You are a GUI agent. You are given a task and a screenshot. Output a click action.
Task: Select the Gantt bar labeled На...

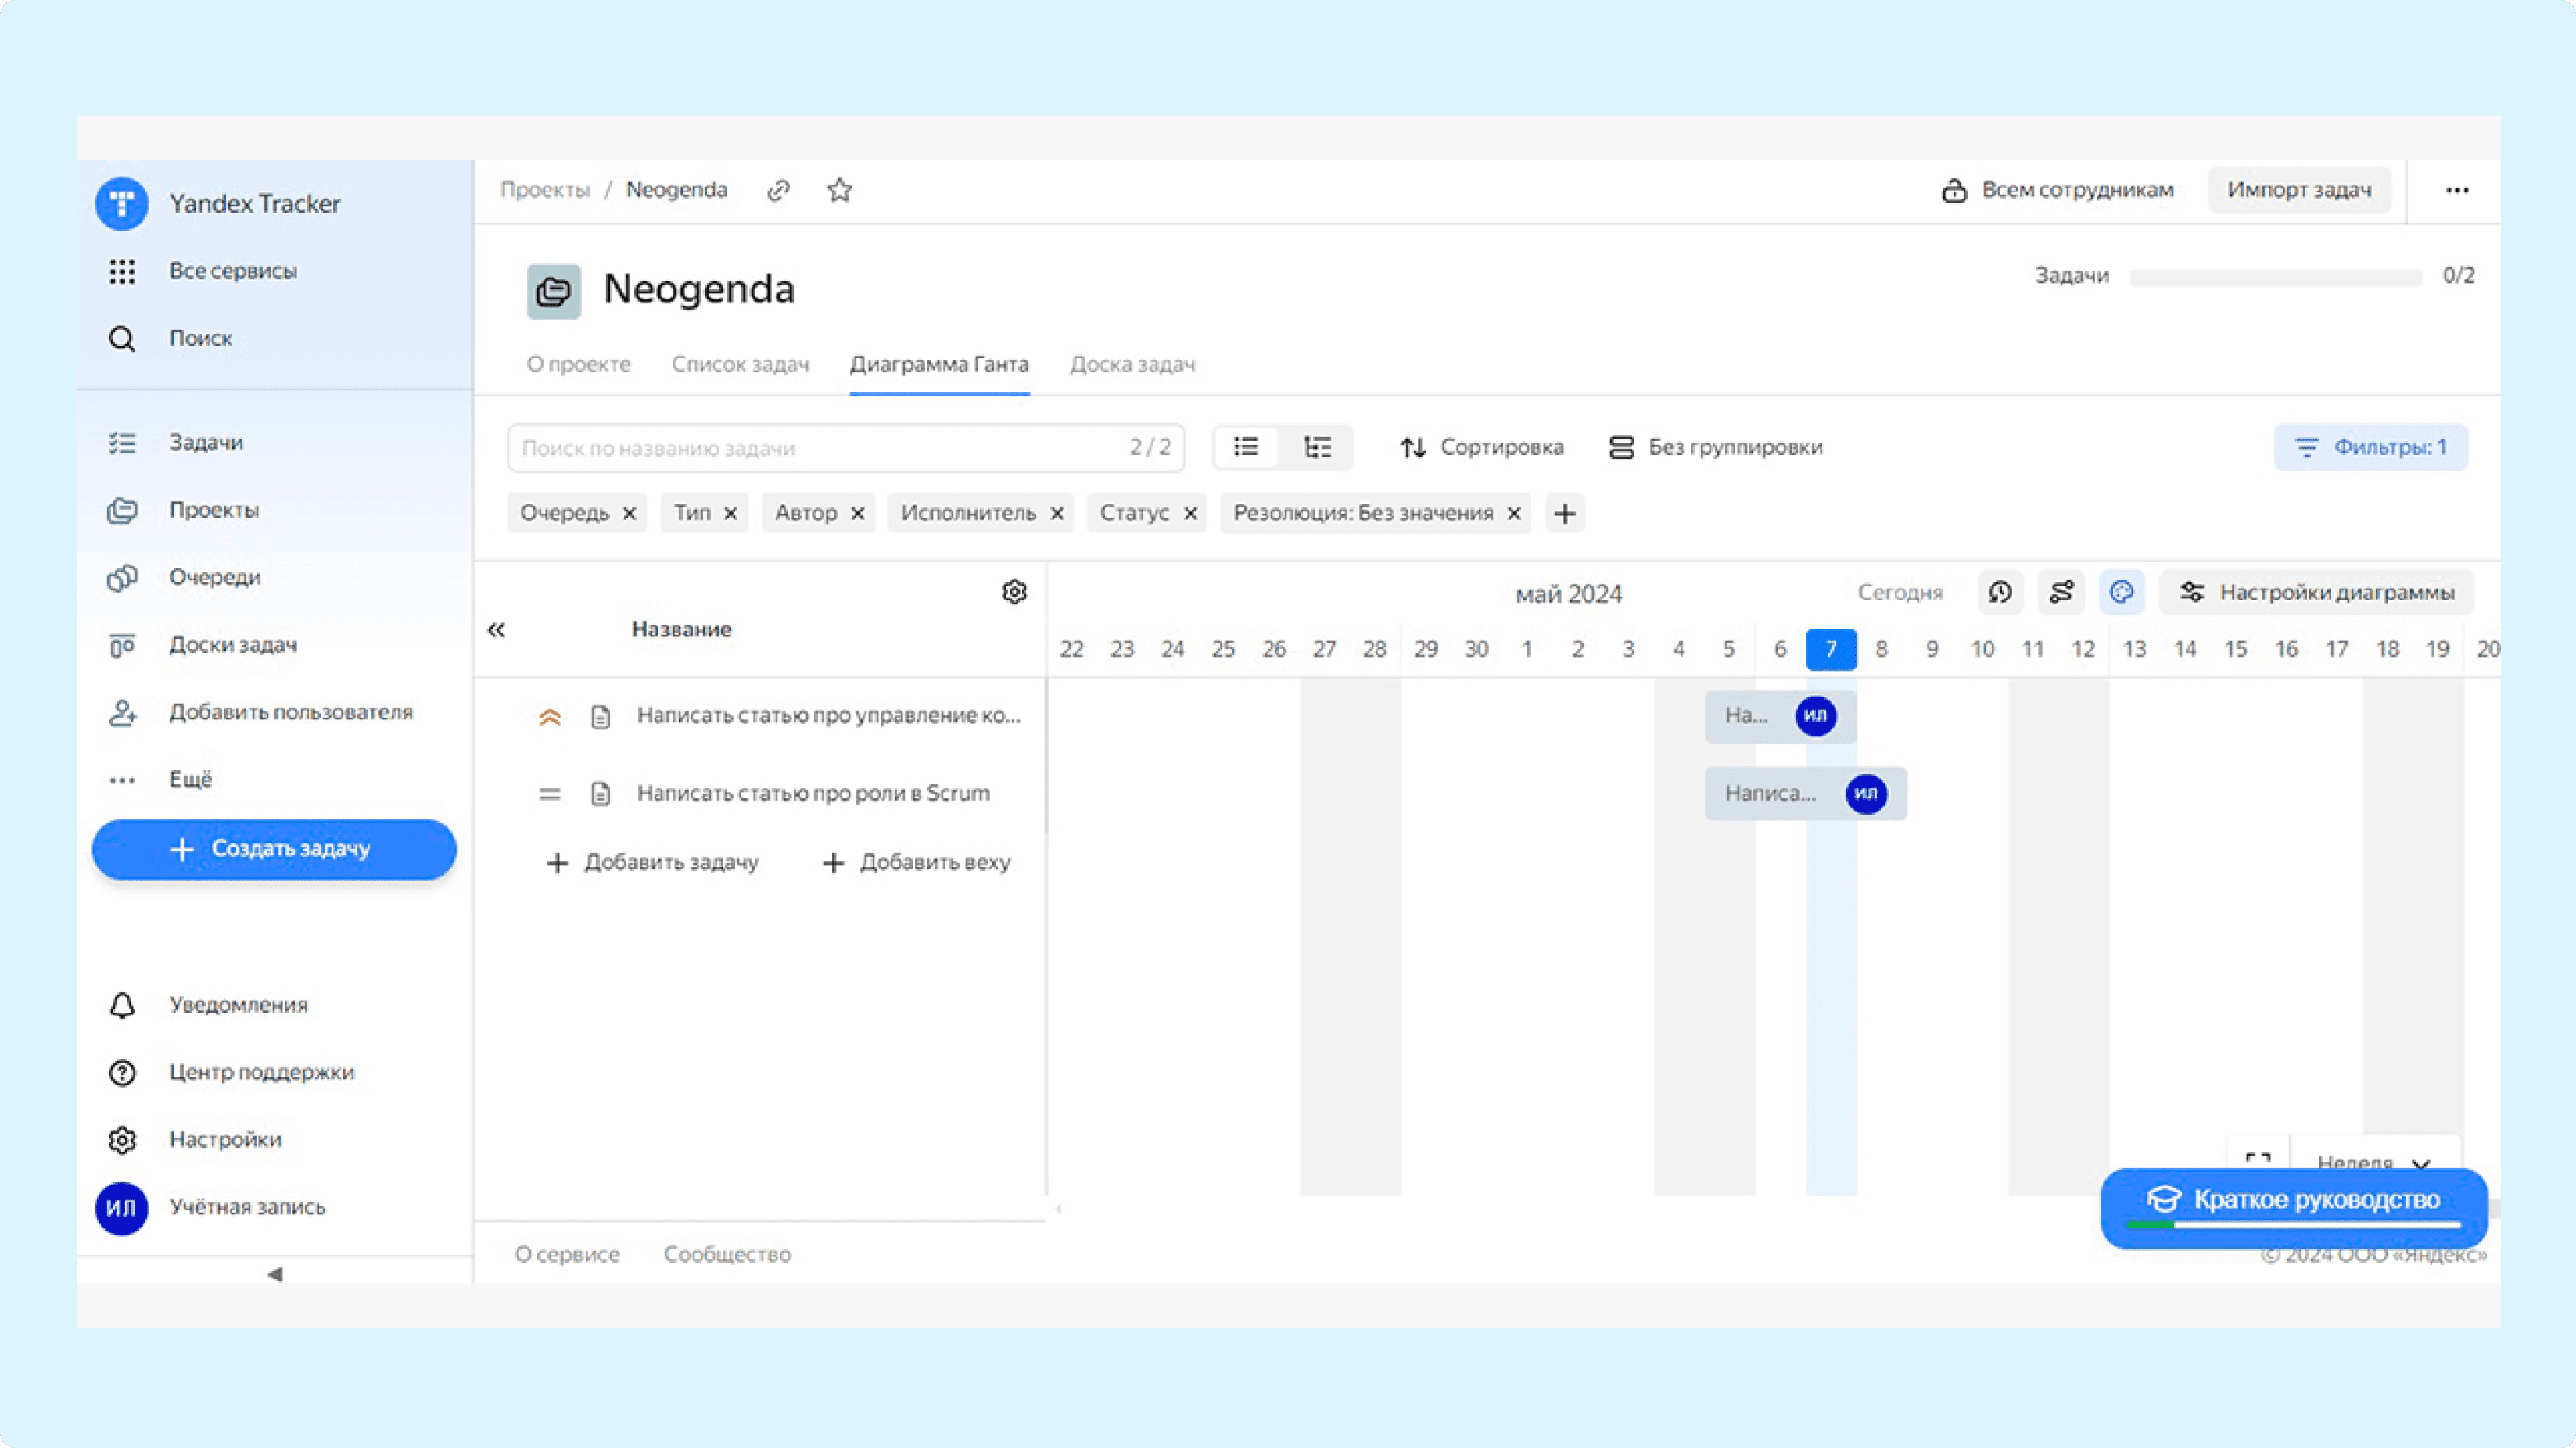pos(1780,716)
